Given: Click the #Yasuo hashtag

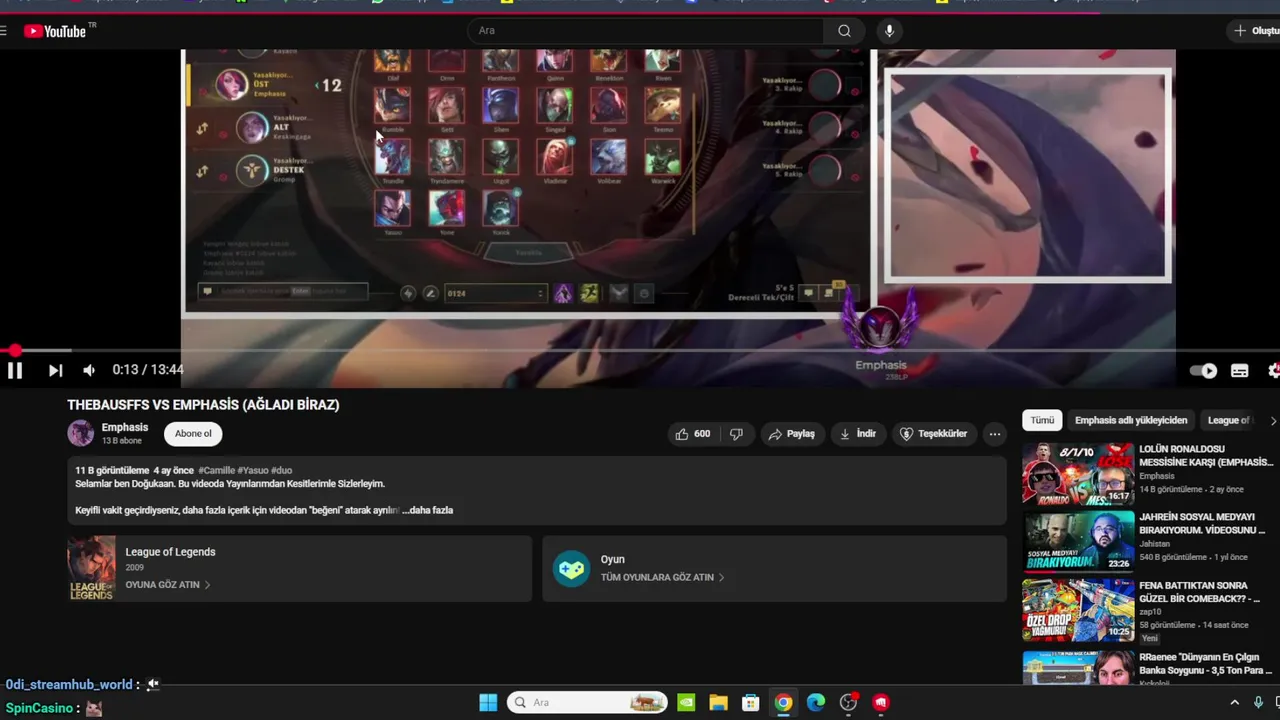Looking at the screenshot, I should pyautogui.click(x=252, y=470).
